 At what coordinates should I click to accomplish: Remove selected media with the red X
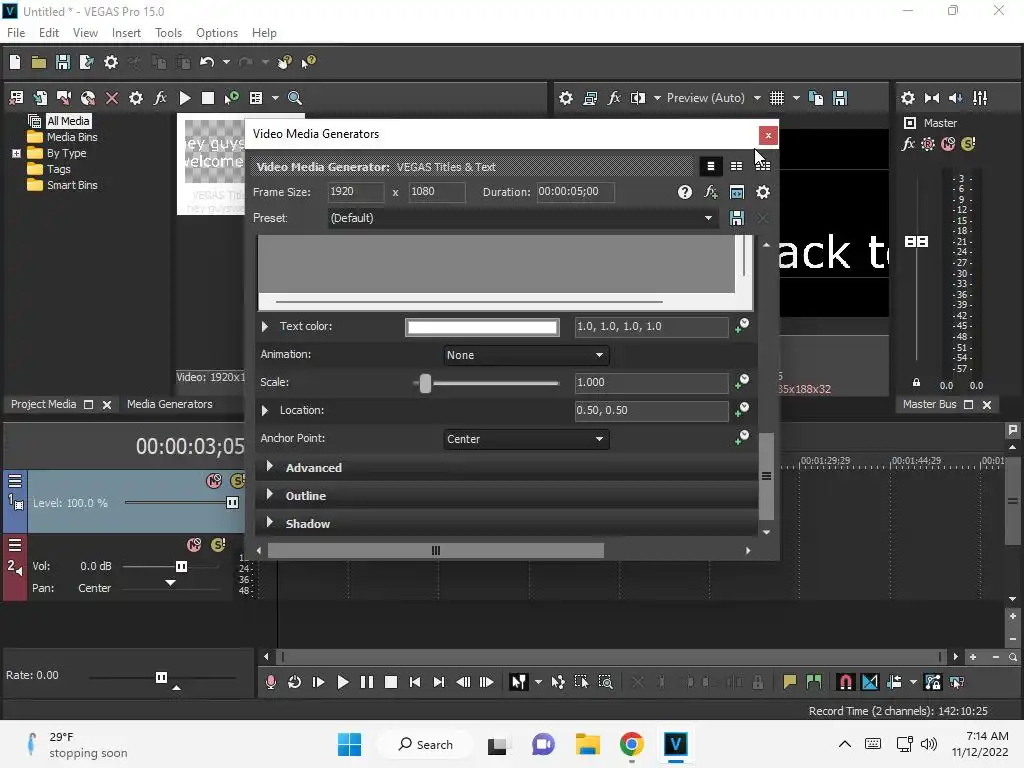[x=112, y=98]
